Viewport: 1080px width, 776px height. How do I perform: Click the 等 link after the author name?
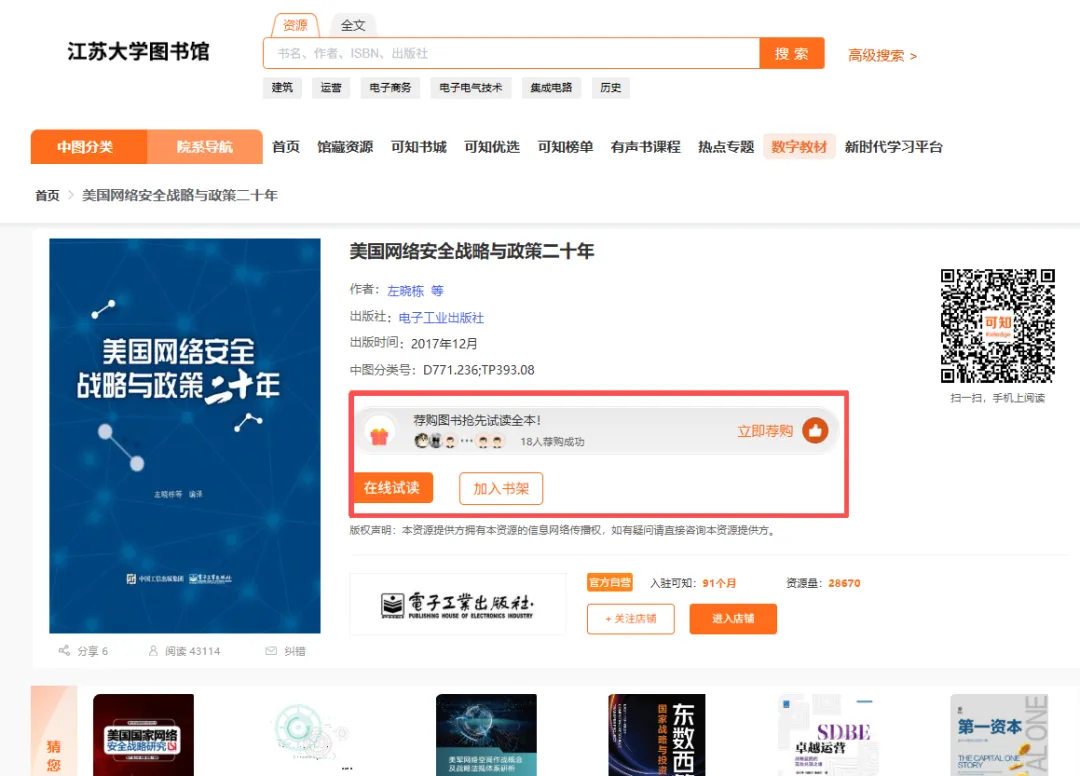[437, 291]
